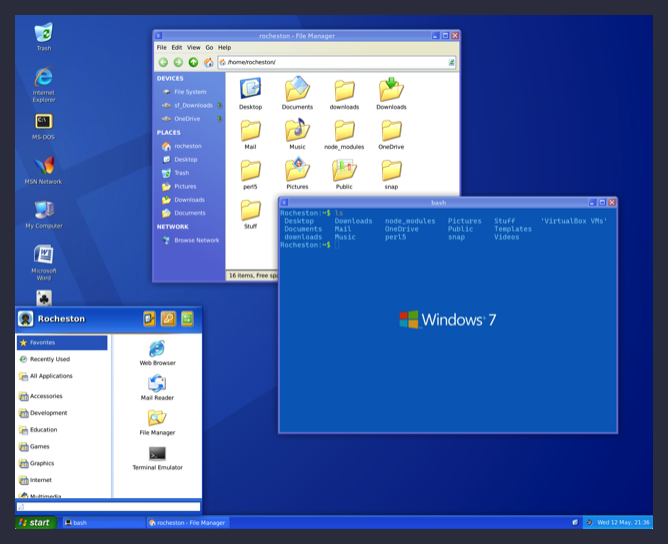
Task: Select All Applications in start menu
Action: 62,376
